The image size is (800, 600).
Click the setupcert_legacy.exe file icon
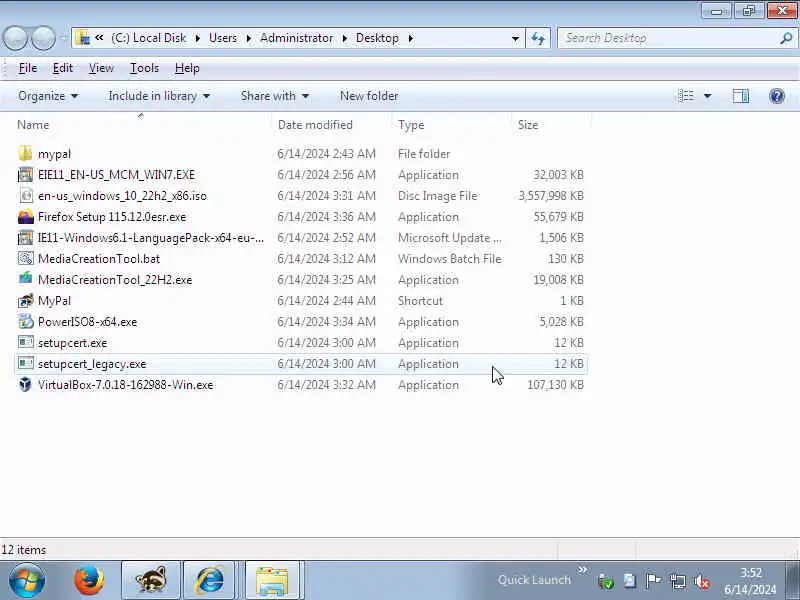click(25, 363)
